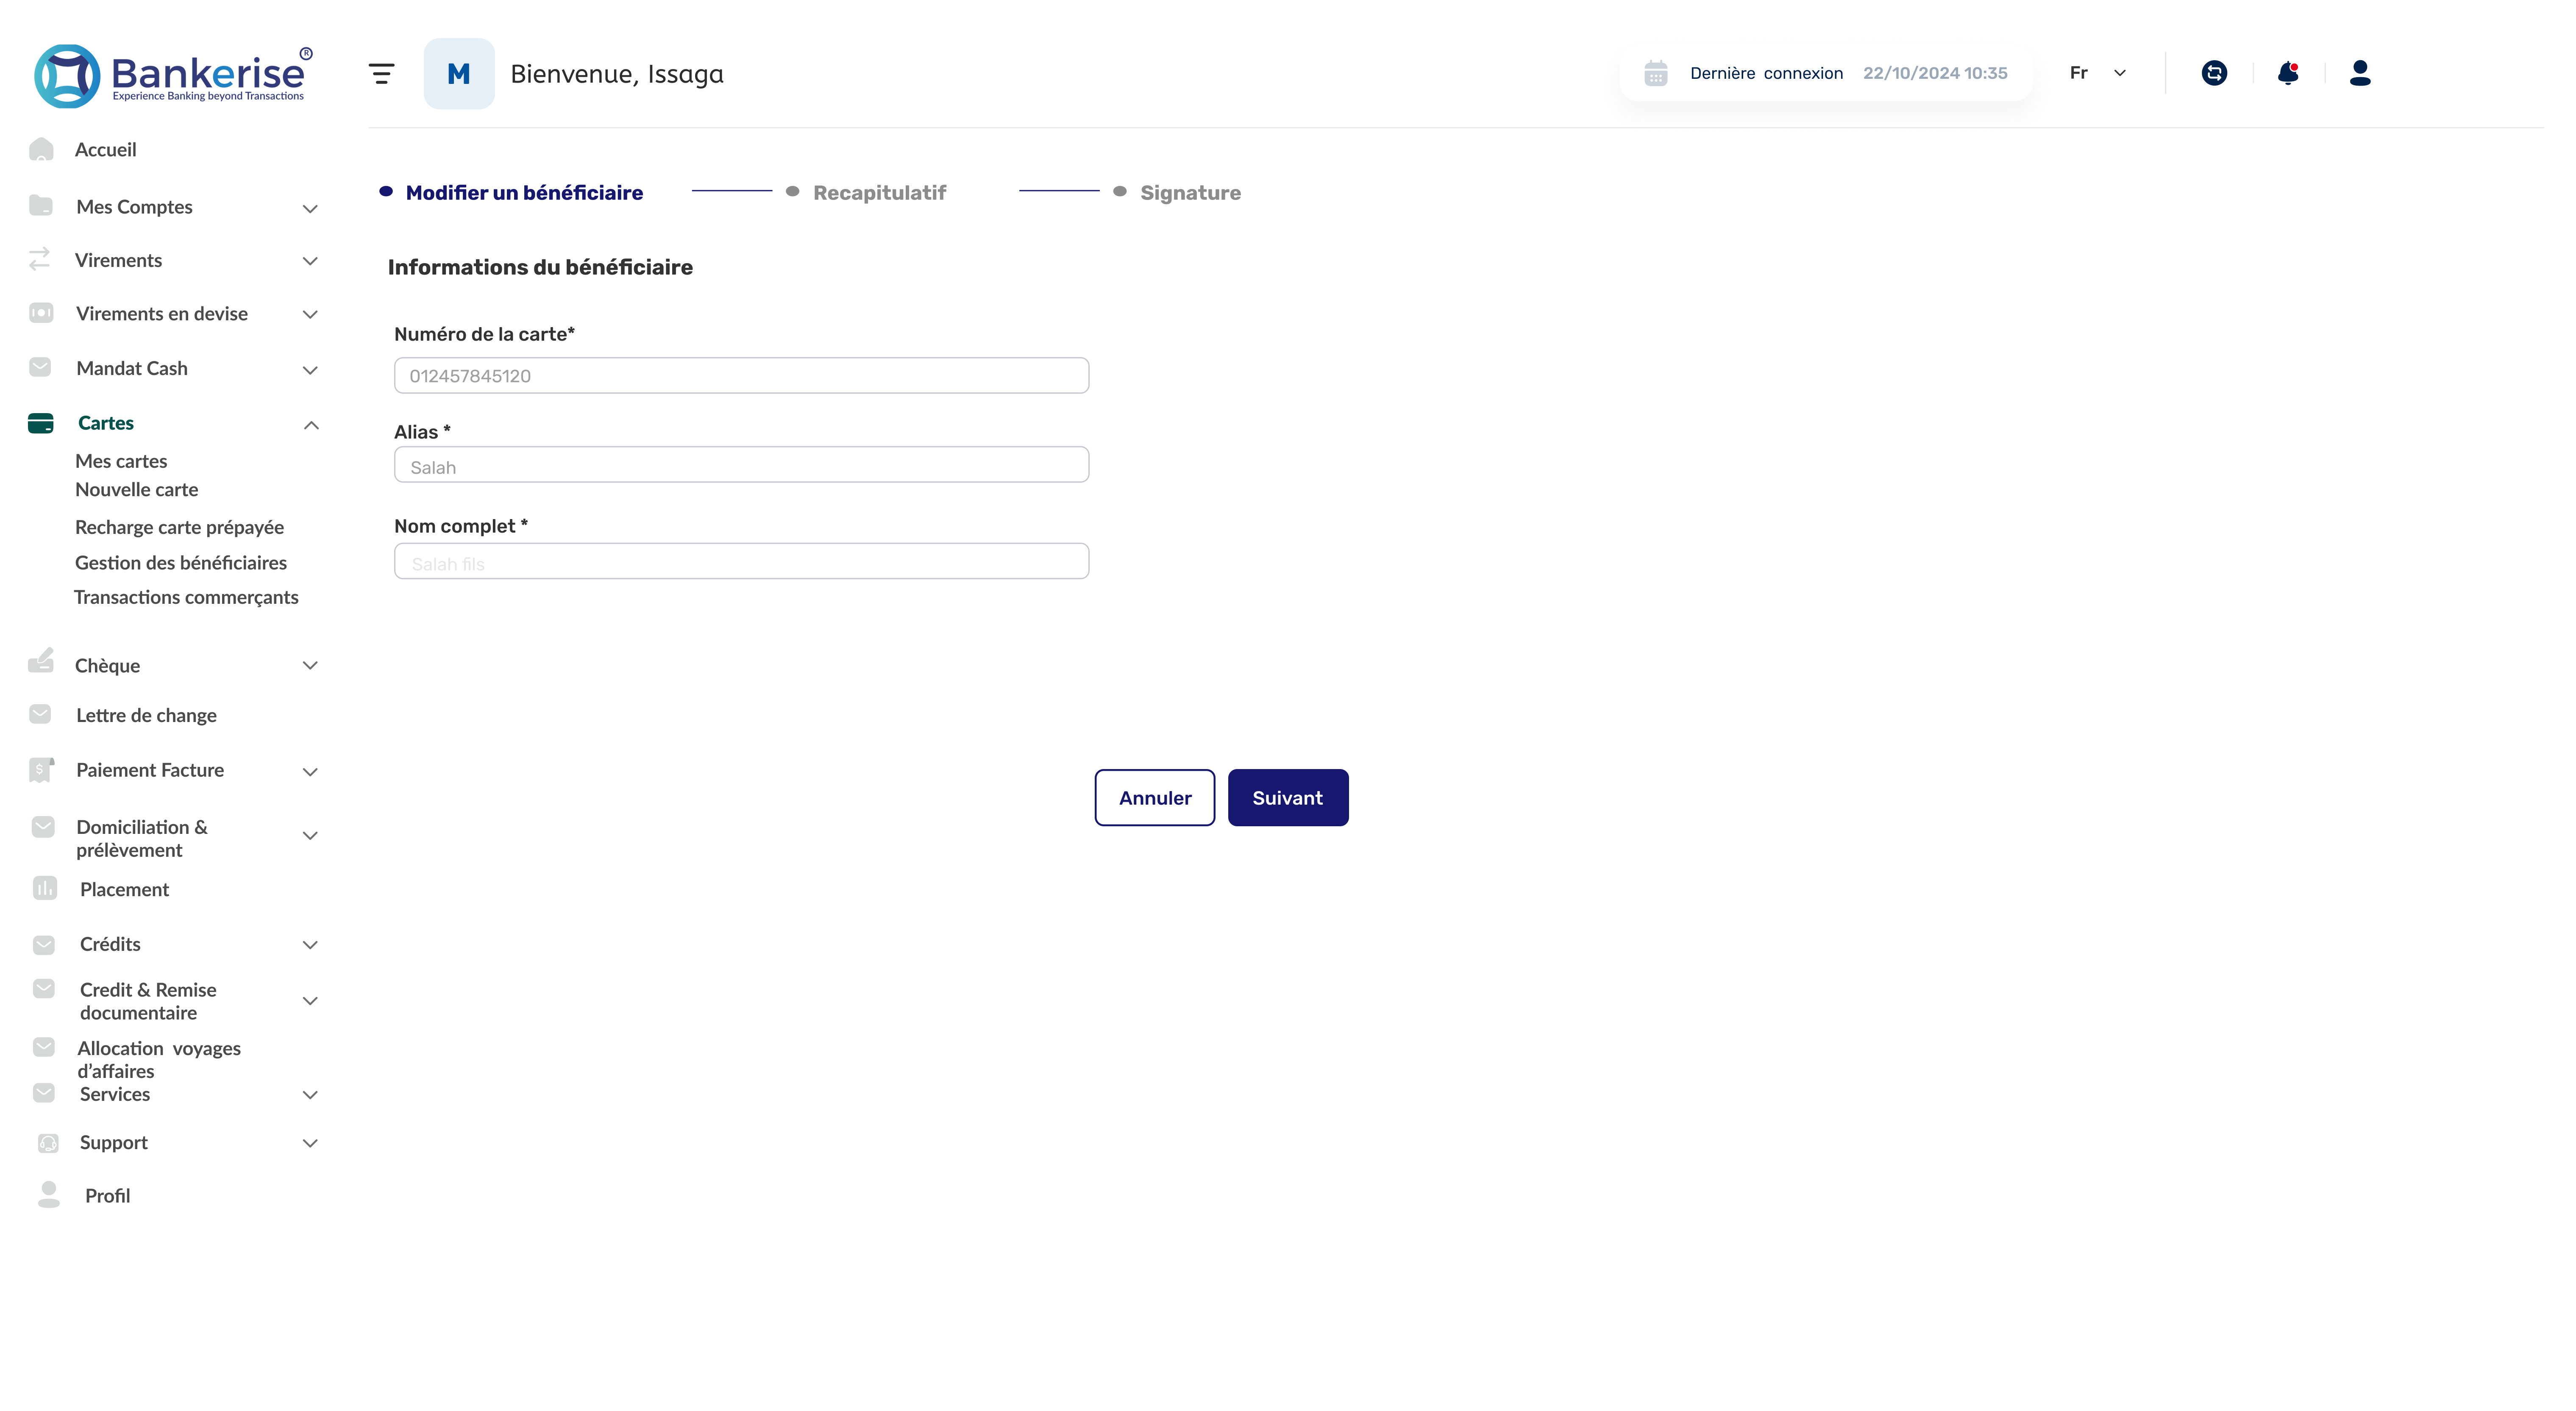Expand the Crédits chevron
Image resolution: width=2576 pixels, height=1411 pixels.
point(310,945)
